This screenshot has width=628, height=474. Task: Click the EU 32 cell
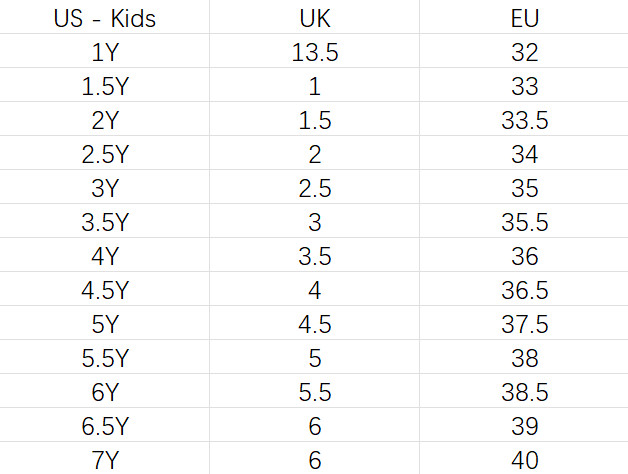524,52
